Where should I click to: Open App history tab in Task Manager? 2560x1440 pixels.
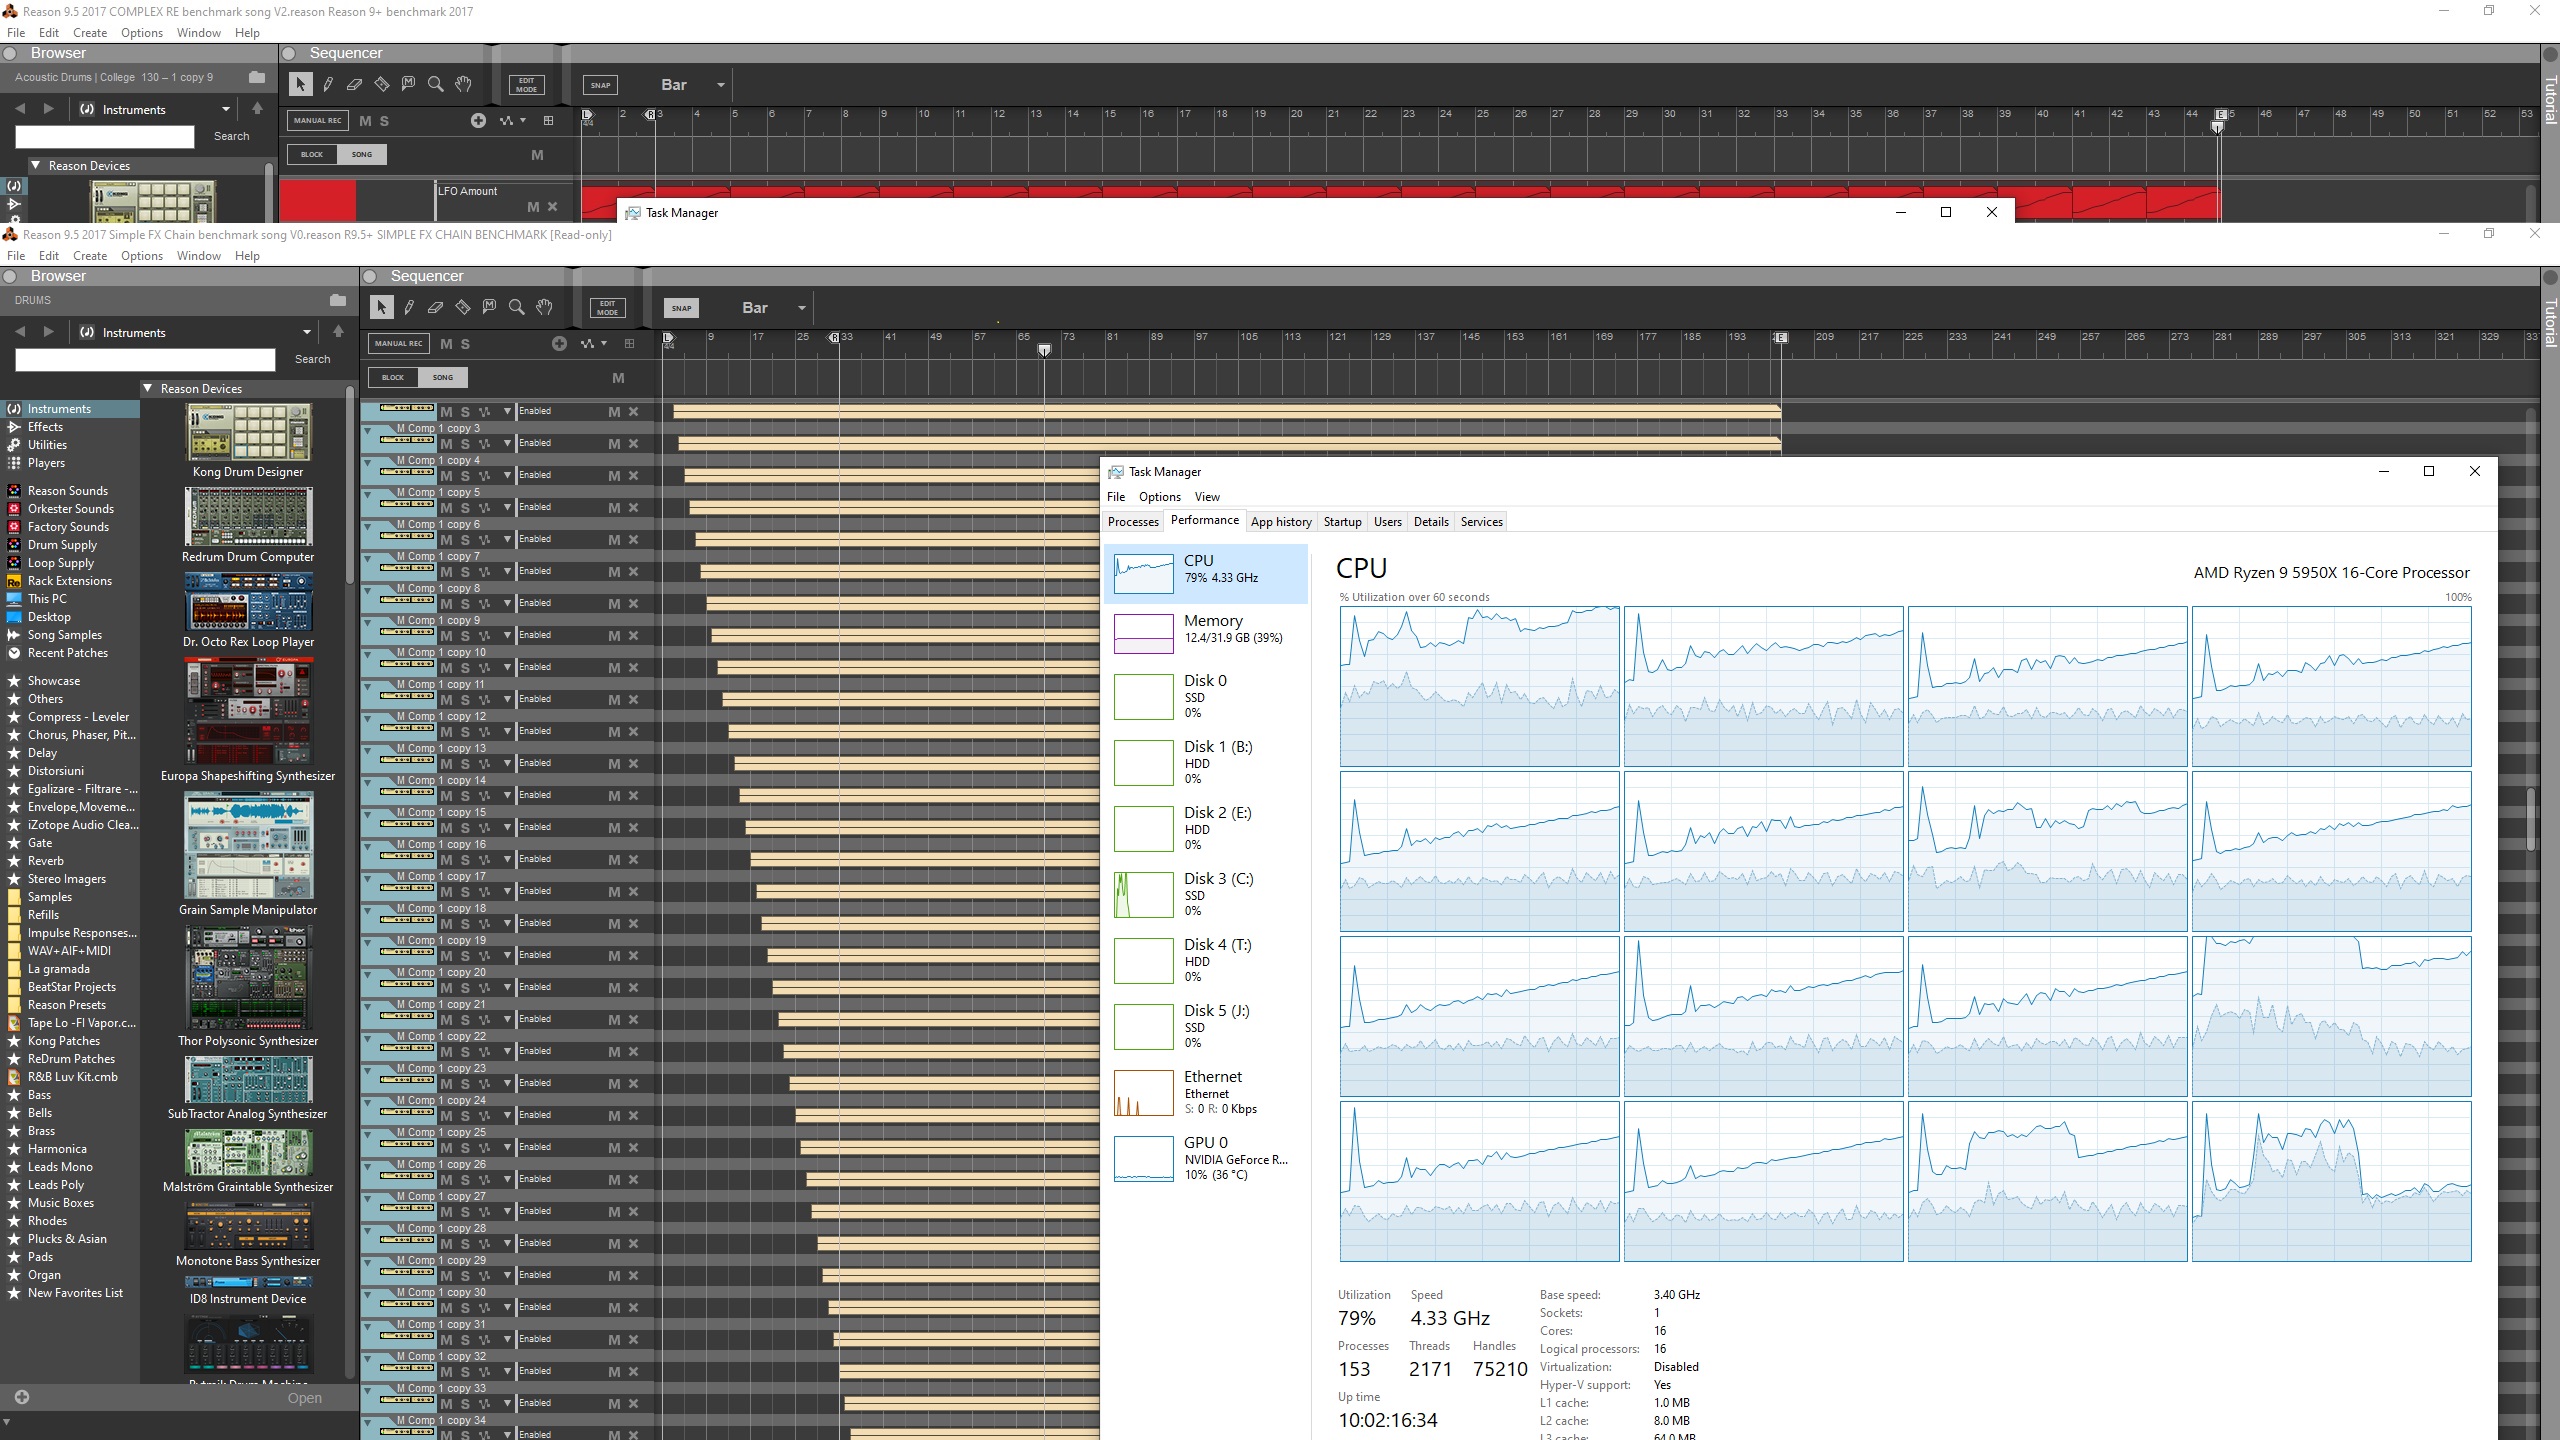[x=1281, y=521]
